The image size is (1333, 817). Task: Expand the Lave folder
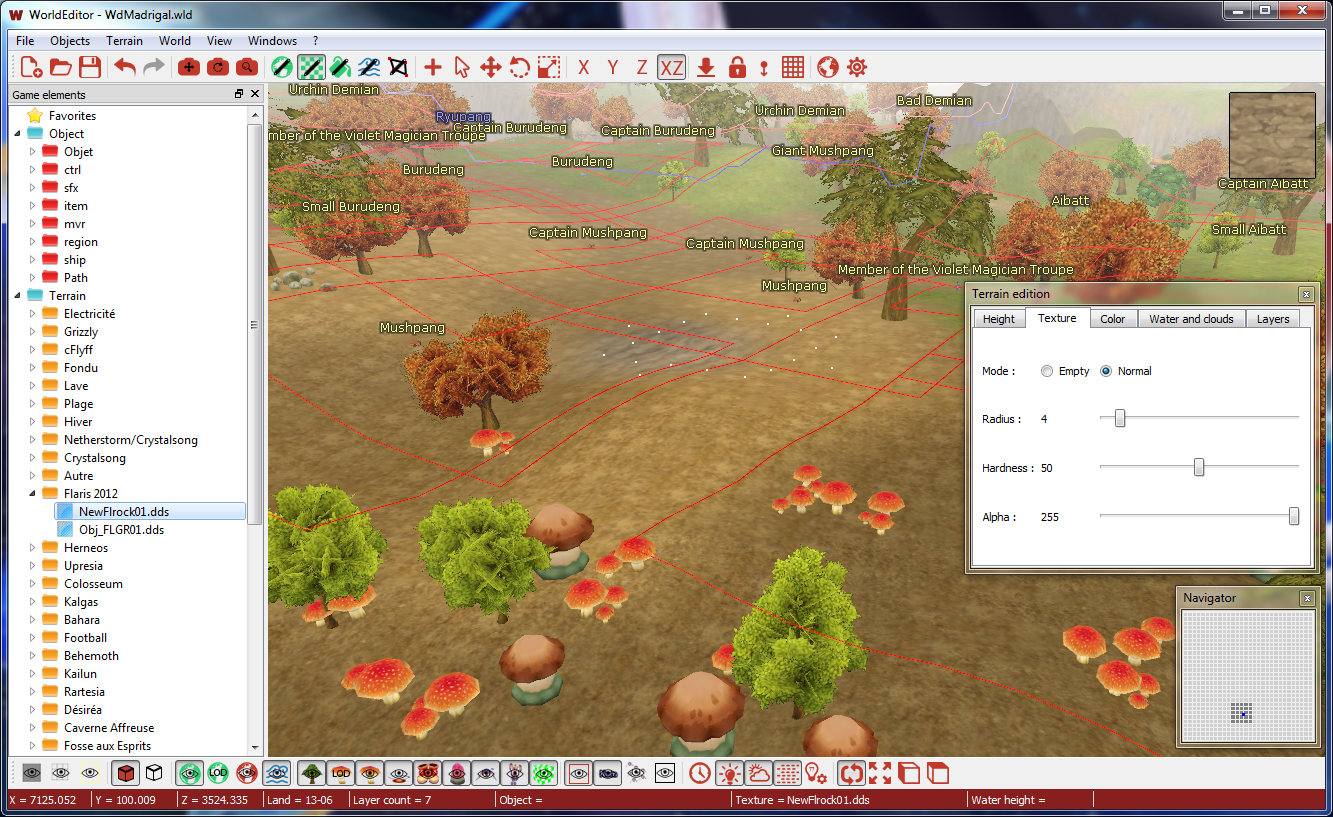pos(32,386)
